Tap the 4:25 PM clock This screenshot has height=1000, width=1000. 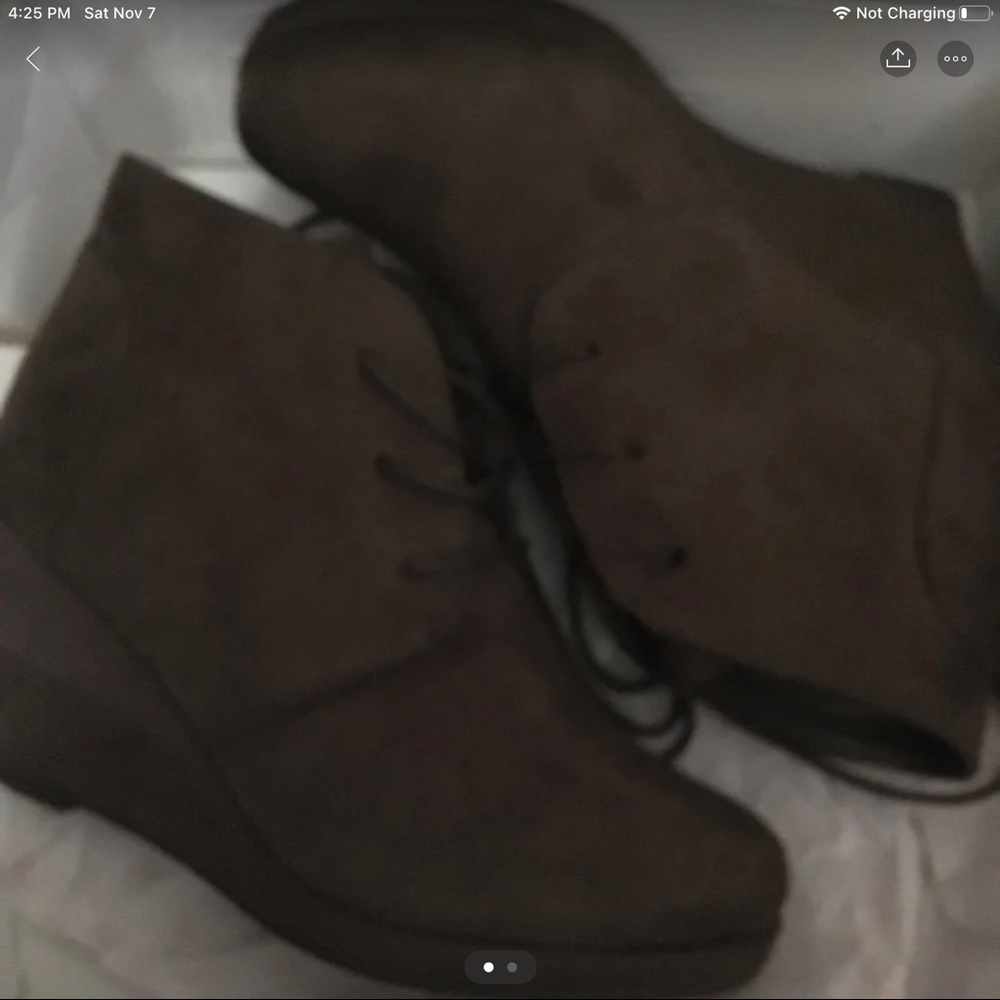[x=40, y=13]
